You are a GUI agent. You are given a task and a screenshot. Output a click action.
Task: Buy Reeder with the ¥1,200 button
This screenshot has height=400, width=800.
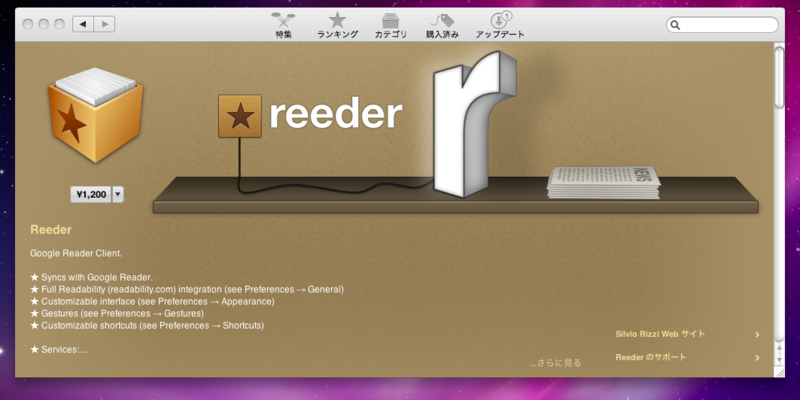91,194
